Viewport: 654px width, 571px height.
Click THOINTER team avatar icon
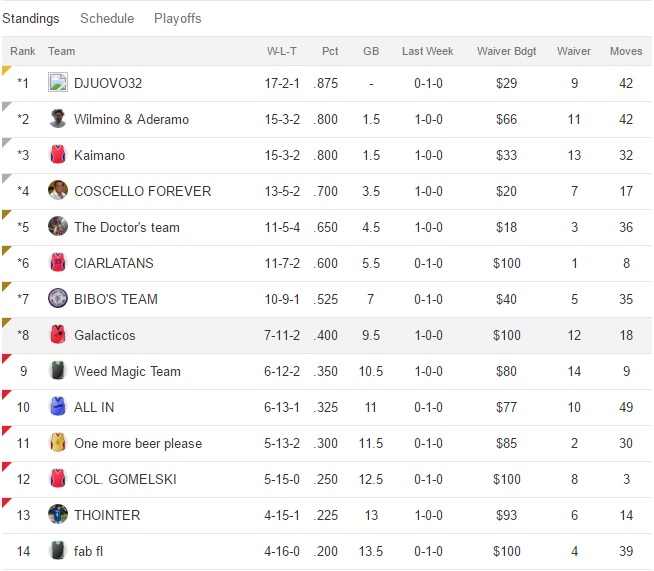tap(58, 515)
